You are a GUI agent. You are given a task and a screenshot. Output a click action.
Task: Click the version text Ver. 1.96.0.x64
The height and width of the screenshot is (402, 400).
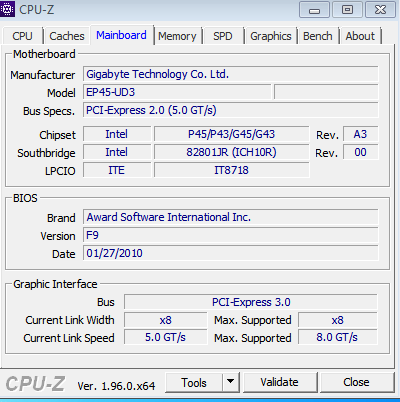[116, 386]
